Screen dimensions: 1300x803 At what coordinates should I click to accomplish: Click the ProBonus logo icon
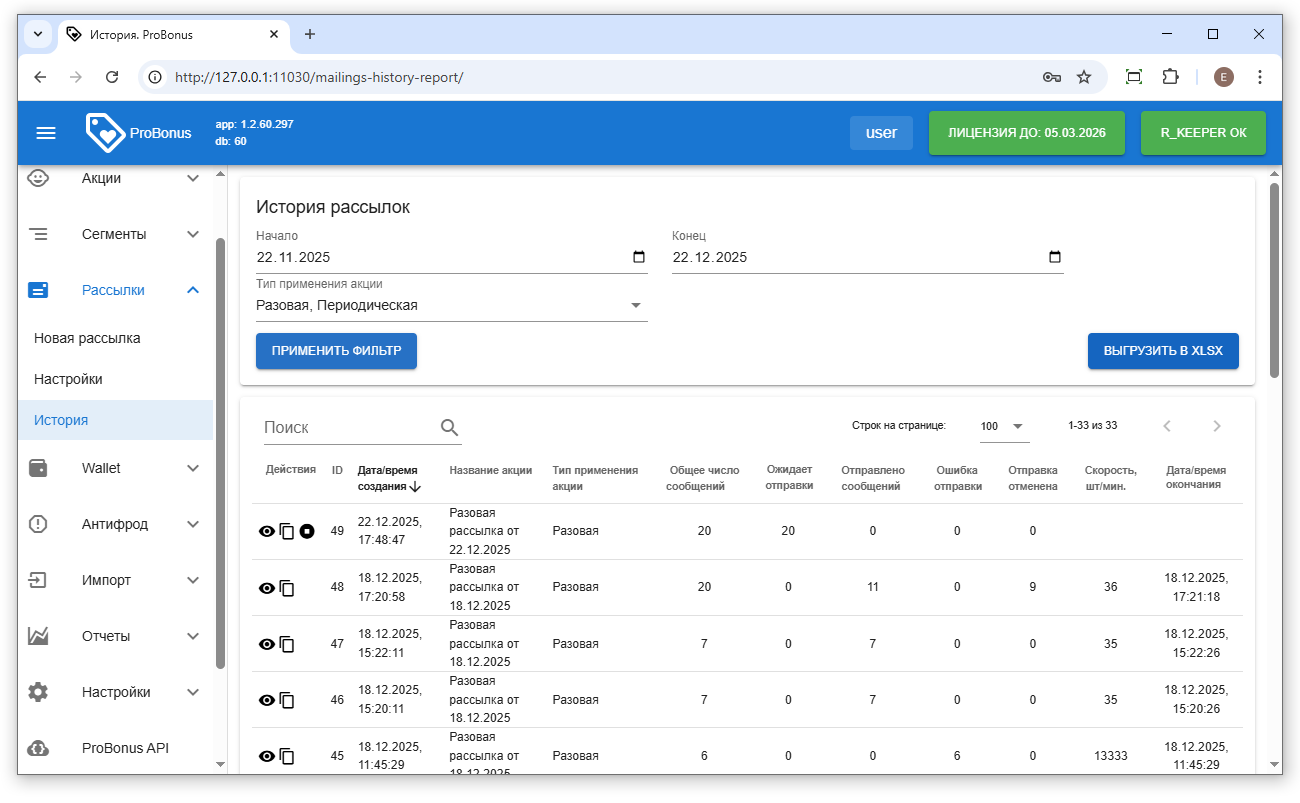105,132
